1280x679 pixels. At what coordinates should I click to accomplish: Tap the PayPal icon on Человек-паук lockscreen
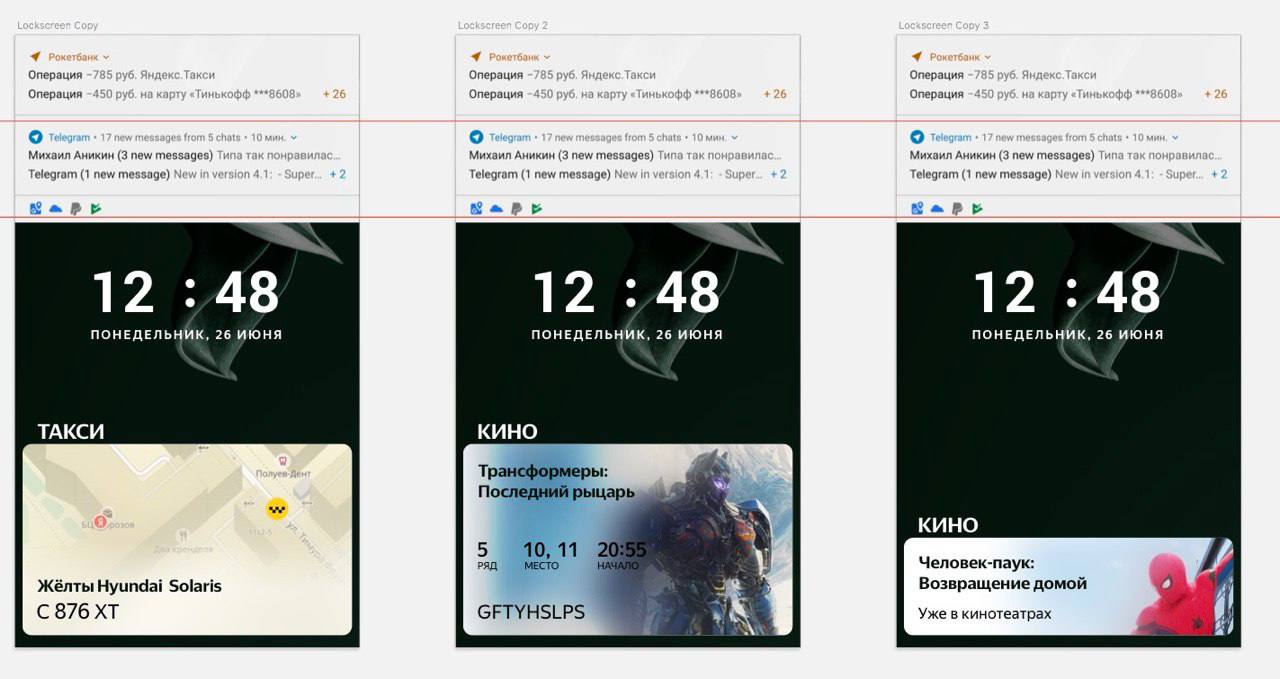coord(957,209)
